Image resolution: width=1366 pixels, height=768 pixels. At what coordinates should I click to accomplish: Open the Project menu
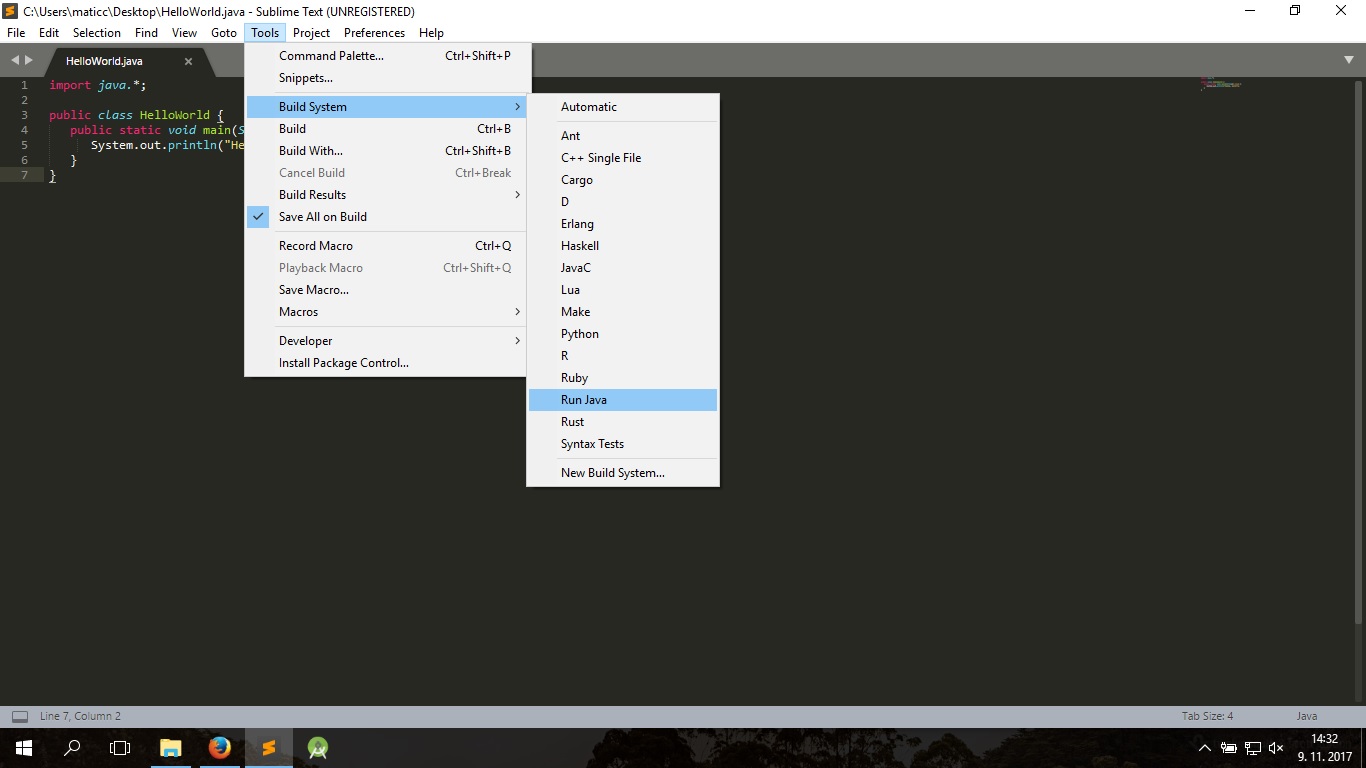pos(312,33)
